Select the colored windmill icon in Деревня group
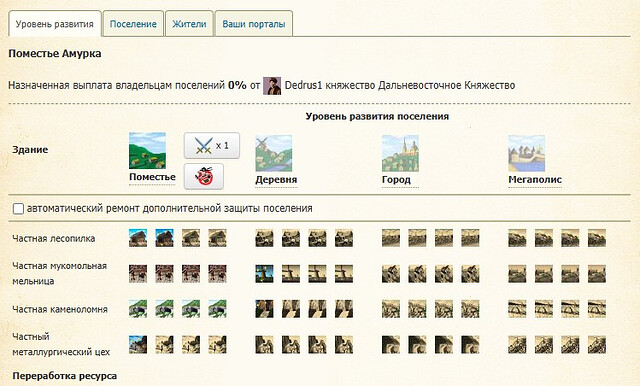Image resolution: width=640 pixels, height=386 pixels. (x=264, y=274)
